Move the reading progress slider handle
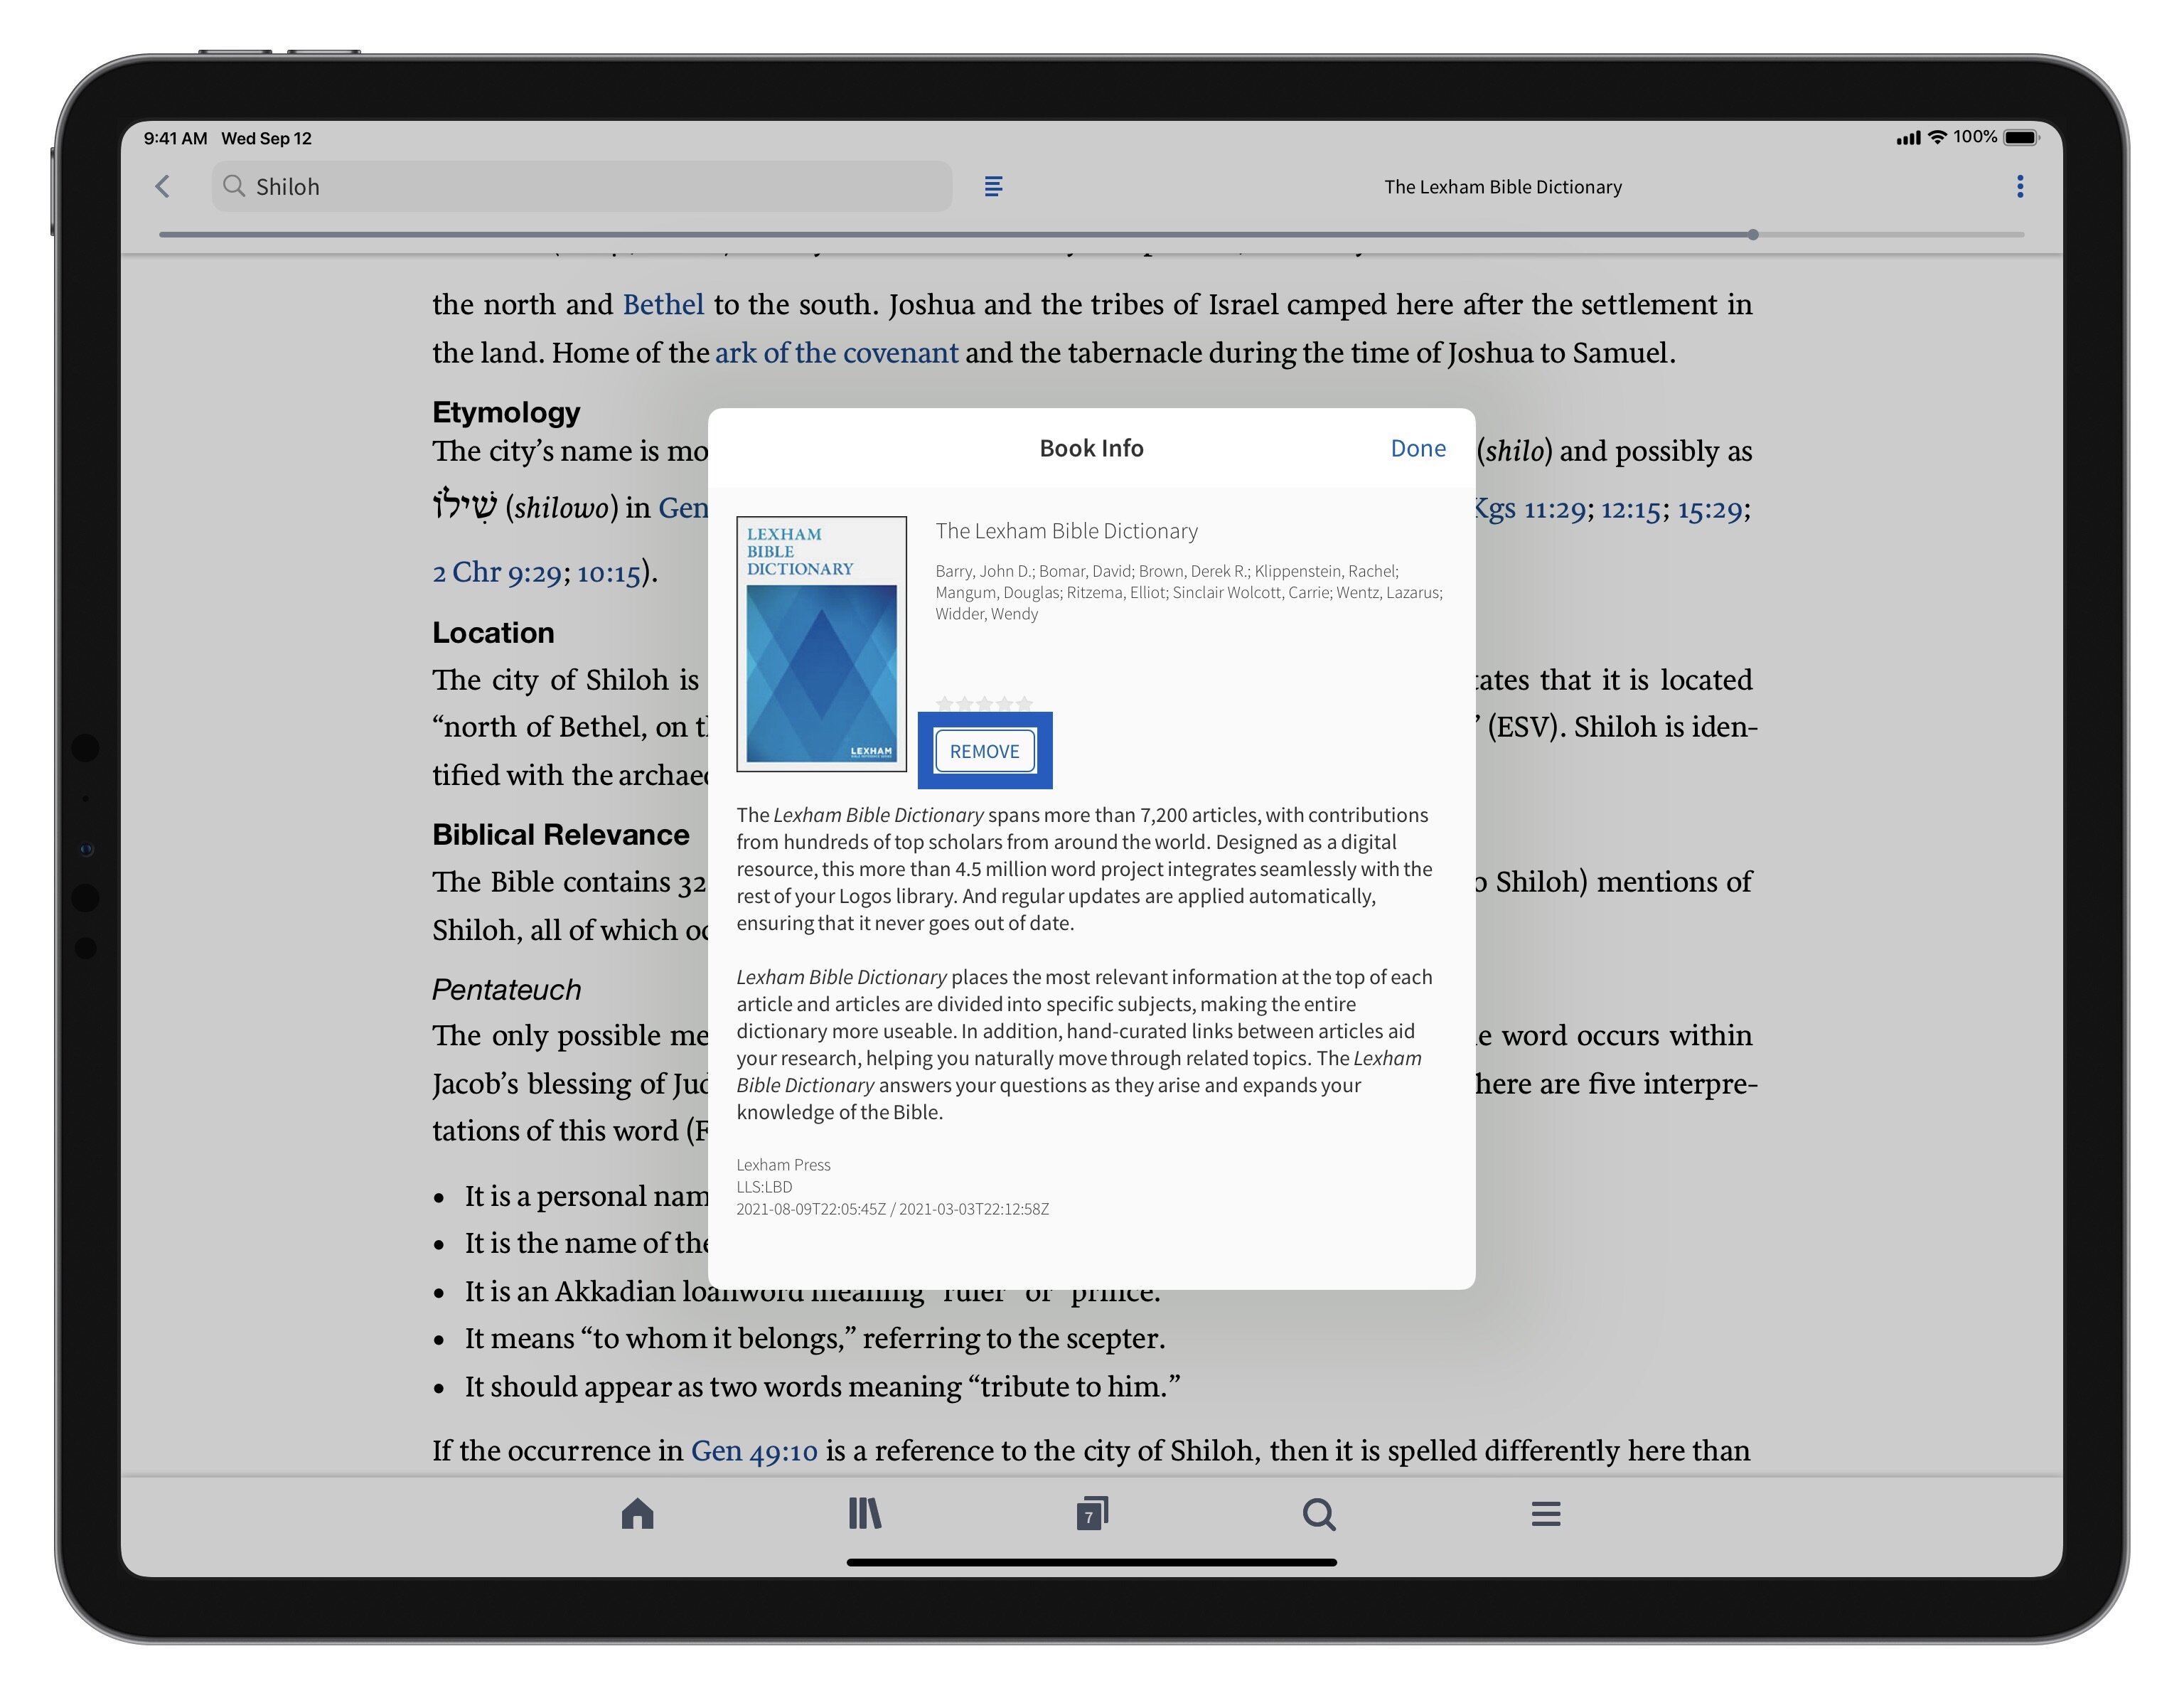The height and width of the screenshot is (1698, 2184). pyautogui.click(x=1753, y=235)
